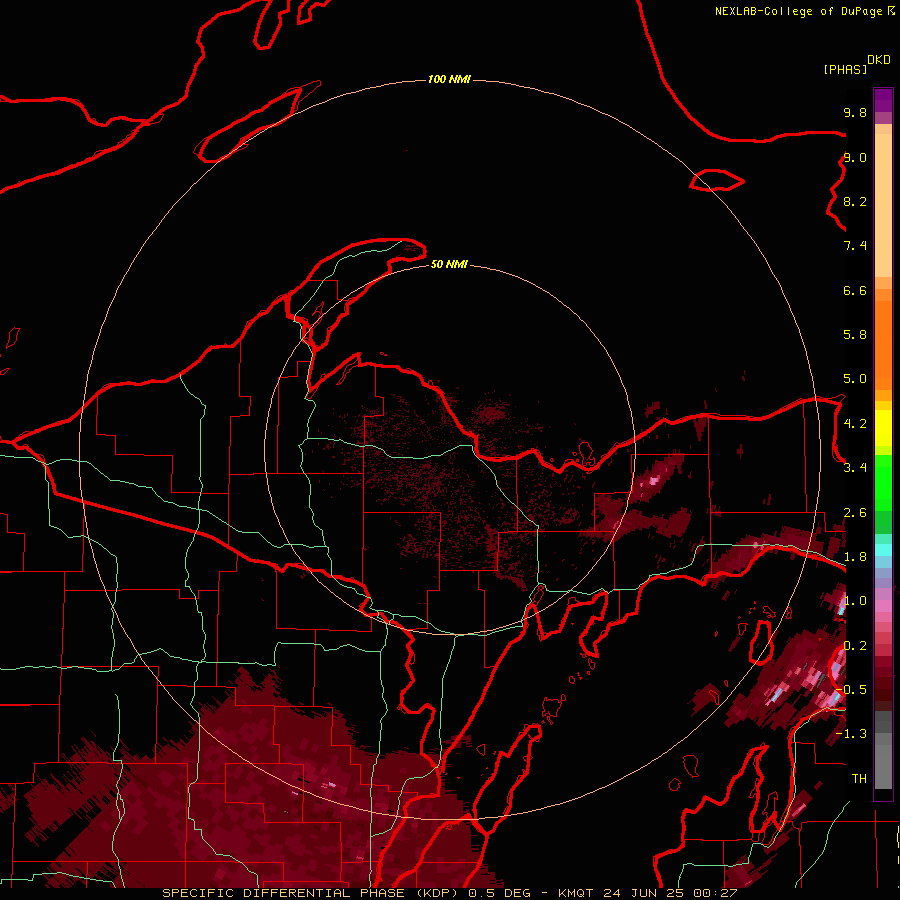Click the 6.6 scale value

click(x=855, y=290)
